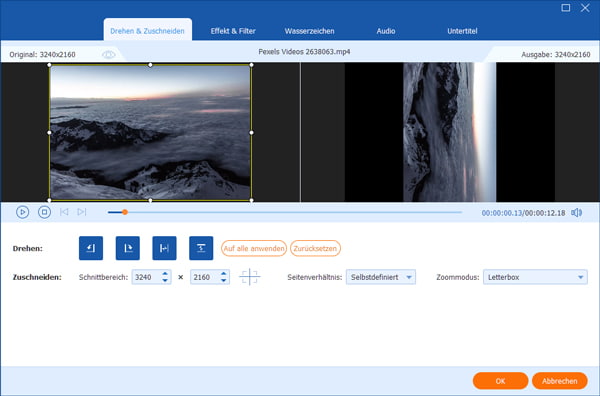
Task: Click the rotated output preview image
Action: [x=450, y=132]
